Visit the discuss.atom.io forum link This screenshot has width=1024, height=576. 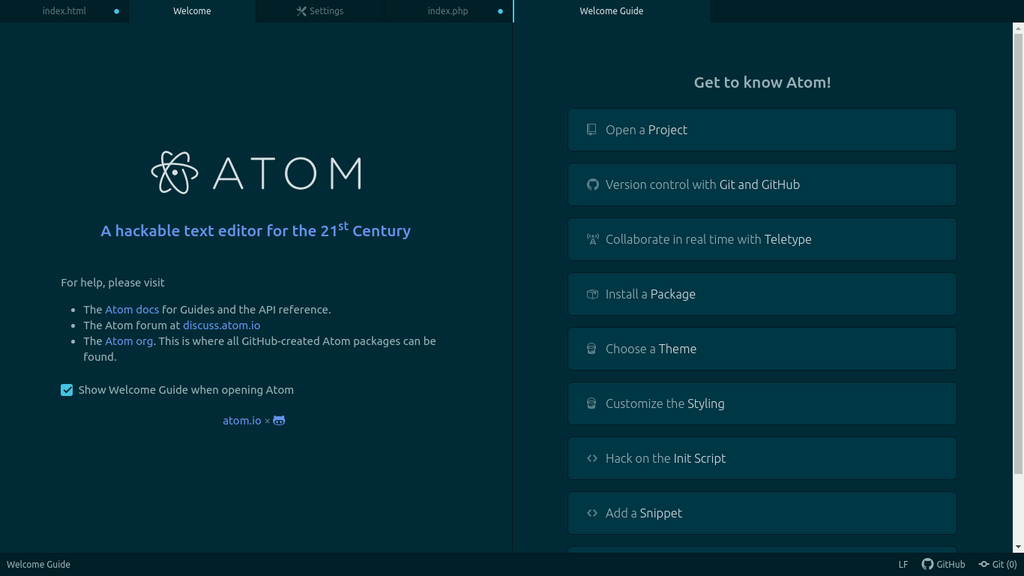click(221, 325)
